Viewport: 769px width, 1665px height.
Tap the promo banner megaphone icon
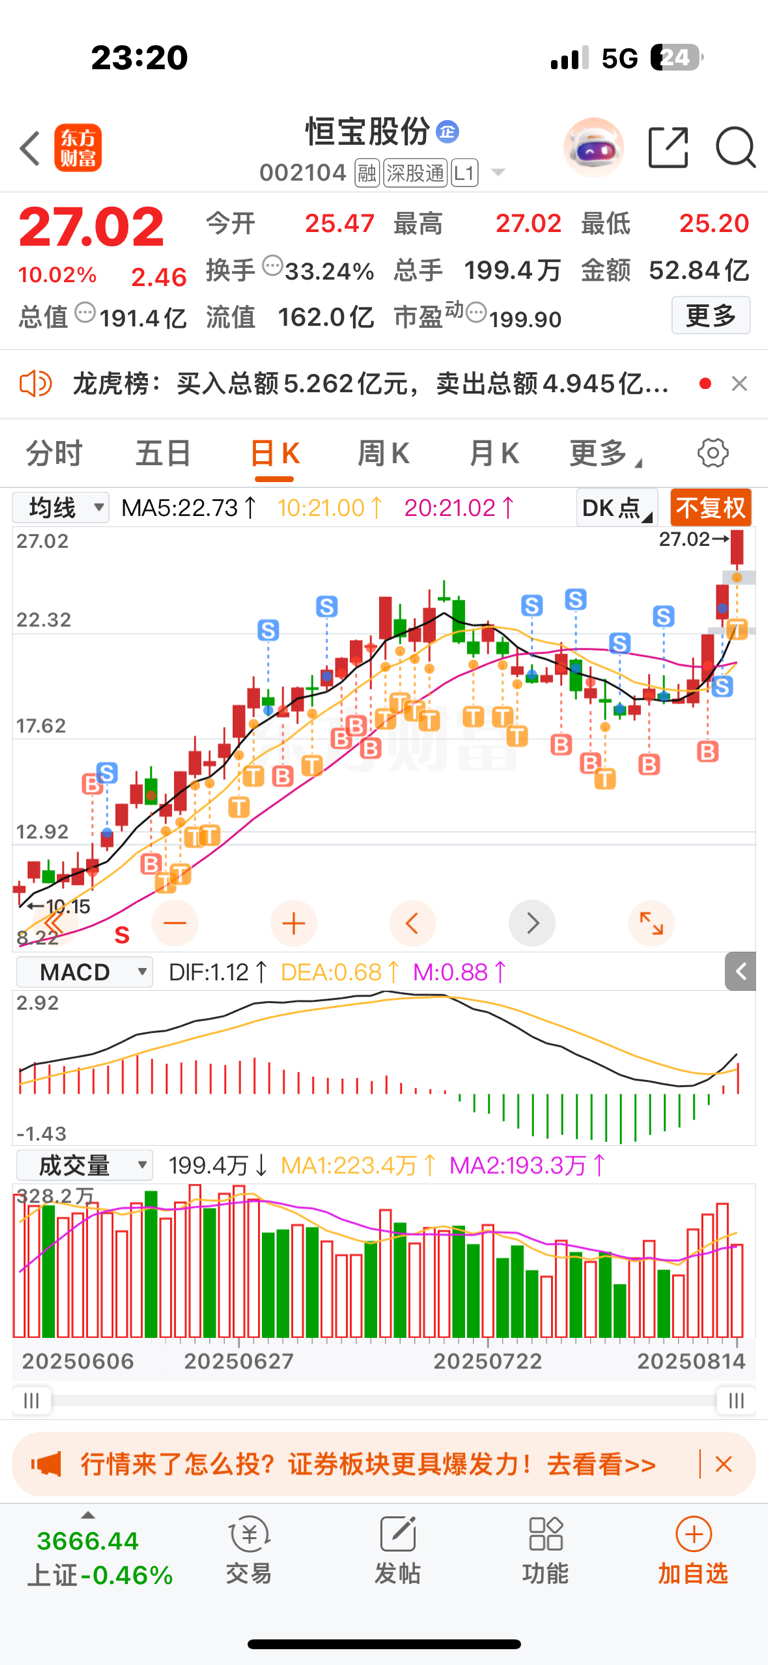[45, 1465]
